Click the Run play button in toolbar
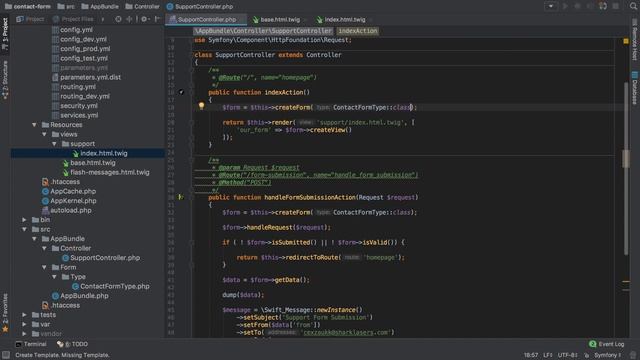The width and height of the screenshot is (640, 360). pyautogui.click(x=565, y=6)
